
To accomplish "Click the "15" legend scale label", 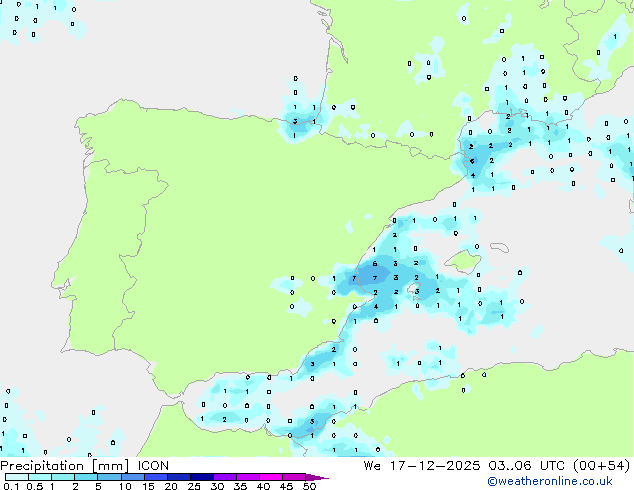I will [148, 486].
